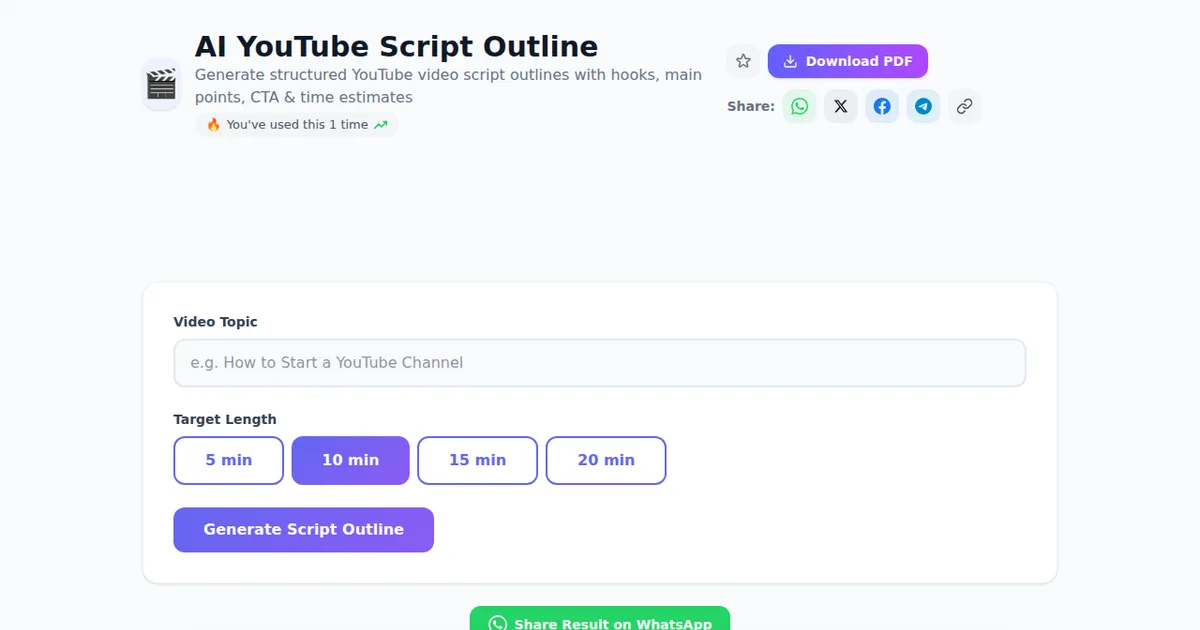Select the 10 min target length

(x=350, y=460)
